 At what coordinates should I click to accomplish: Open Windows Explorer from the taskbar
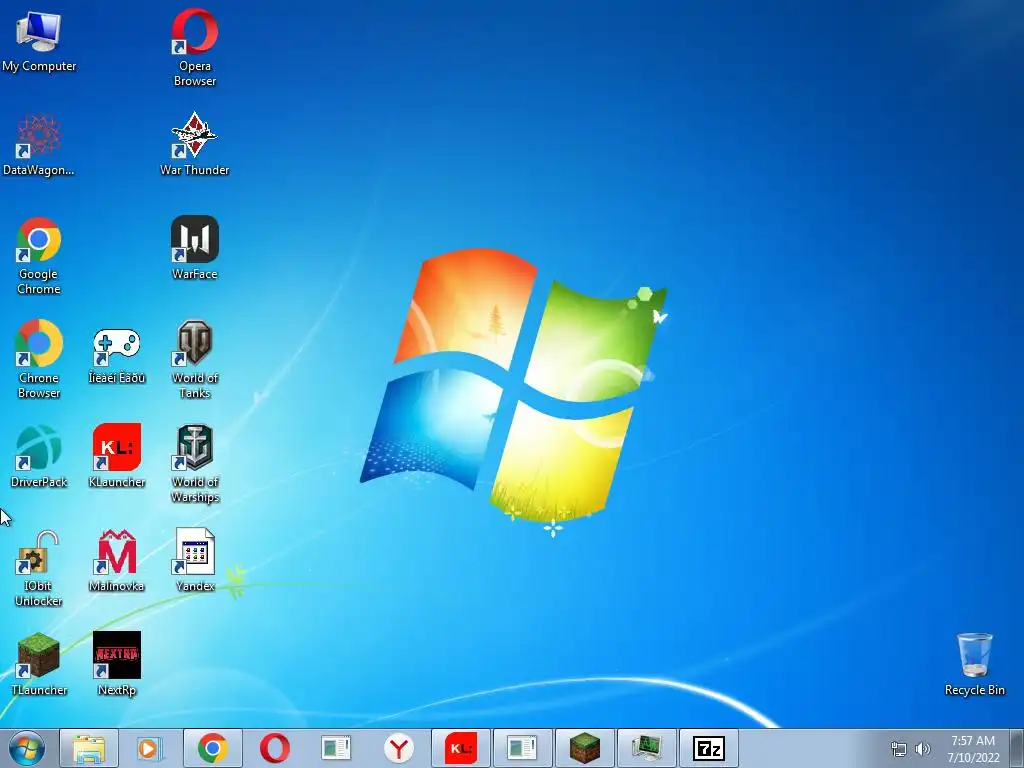[x=89, y=748]
